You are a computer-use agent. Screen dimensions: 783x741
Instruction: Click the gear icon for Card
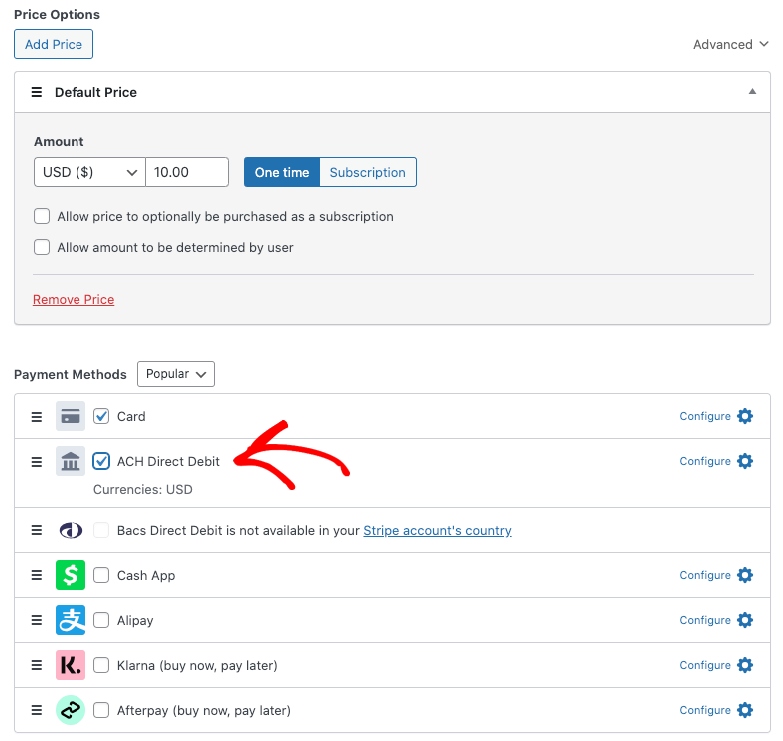745,416
